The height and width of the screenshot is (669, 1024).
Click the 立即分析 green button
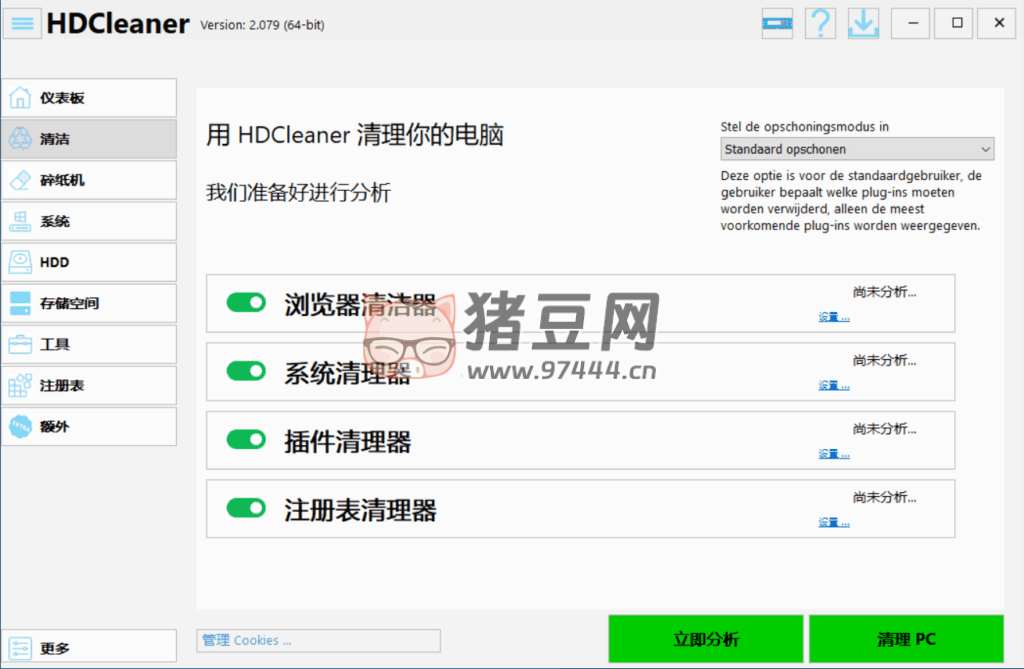(706, 639)
